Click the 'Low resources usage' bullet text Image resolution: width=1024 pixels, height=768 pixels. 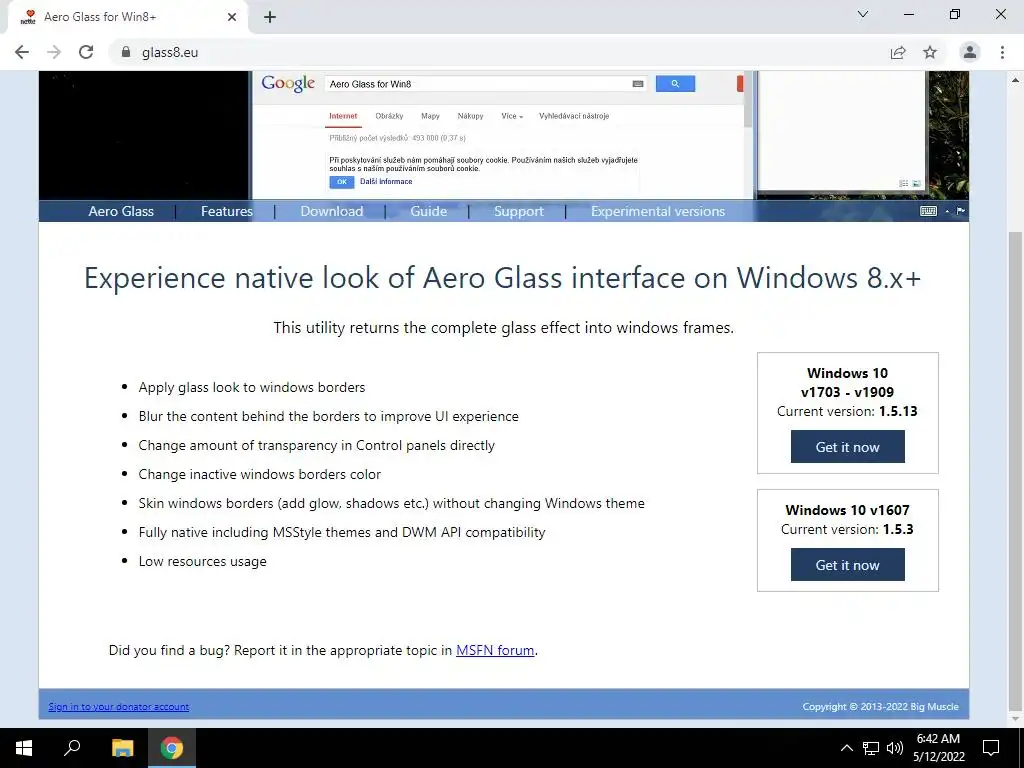(202, 562)
